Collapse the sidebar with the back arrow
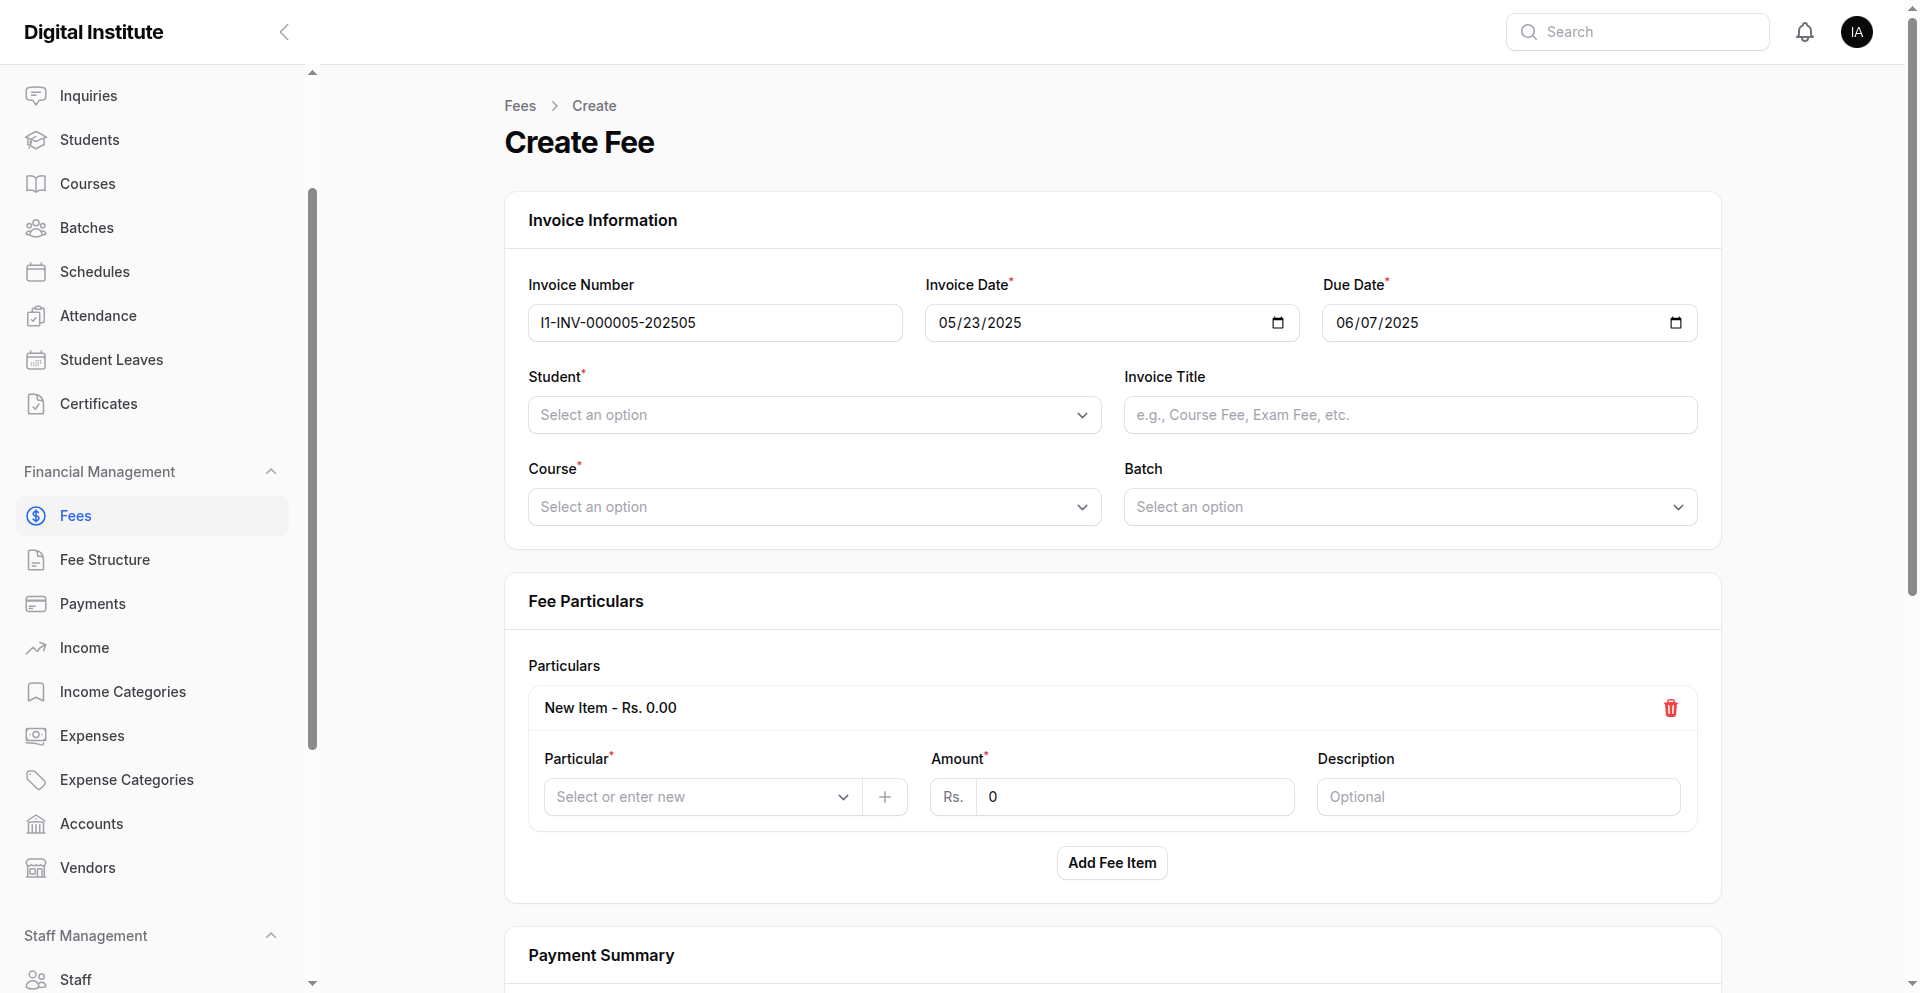Image resolution: width=1920 pixels, height=993 pixels. (284, 31)
